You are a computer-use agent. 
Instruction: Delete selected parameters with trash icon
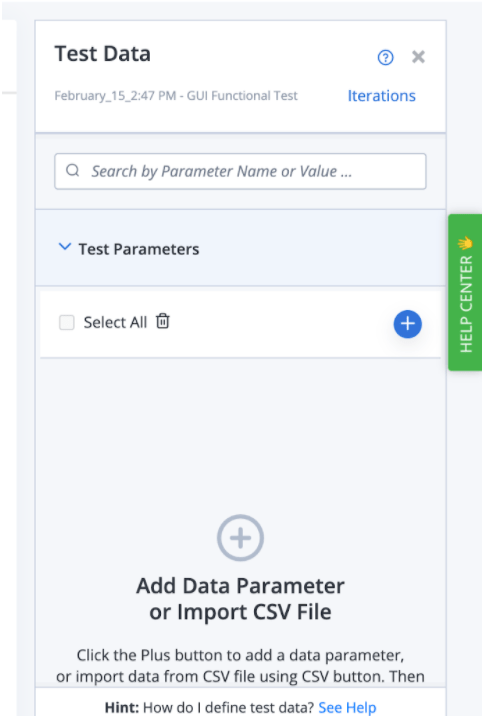coord(163,321)
